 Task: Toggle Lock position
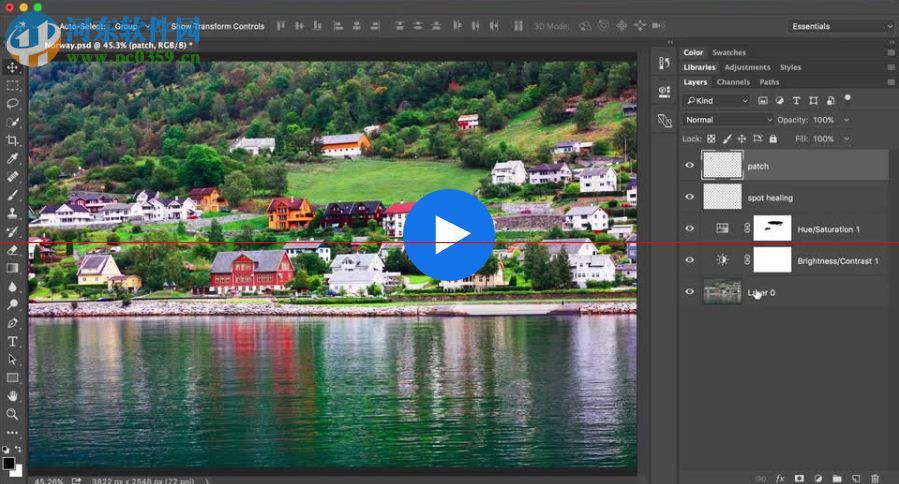coord(742,139)
